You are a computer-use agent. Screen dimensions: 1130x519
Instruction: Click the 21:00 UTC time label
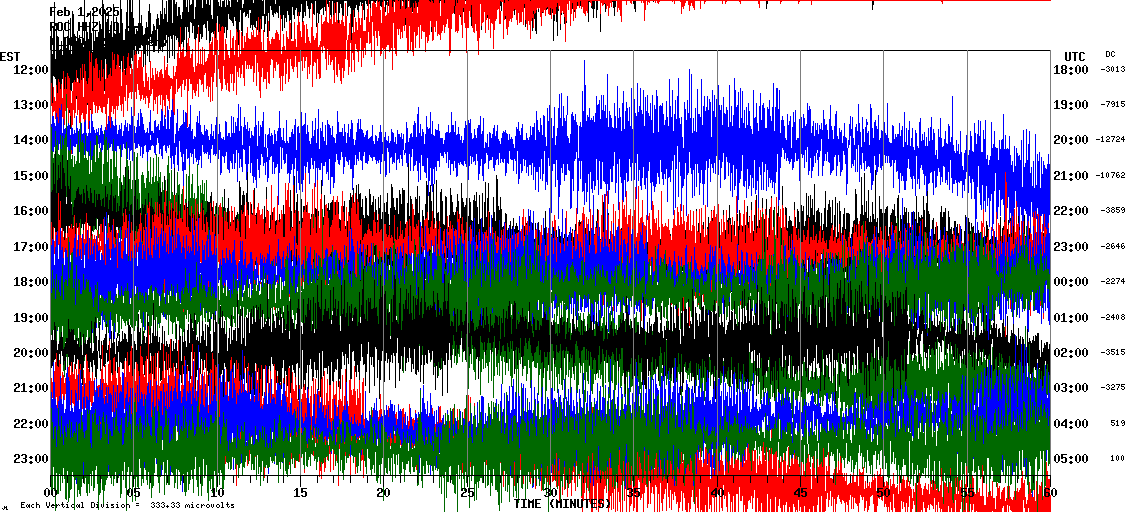(1071, 176)
